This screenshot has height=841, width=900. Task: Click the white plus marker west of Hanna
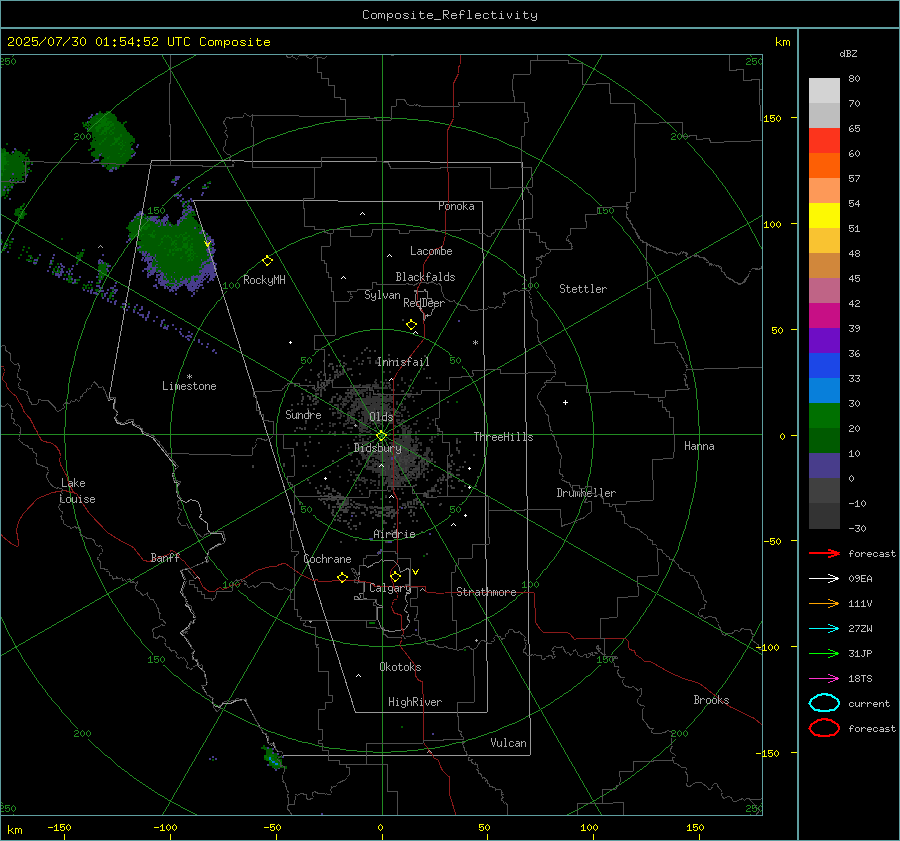tap(565, 402)
